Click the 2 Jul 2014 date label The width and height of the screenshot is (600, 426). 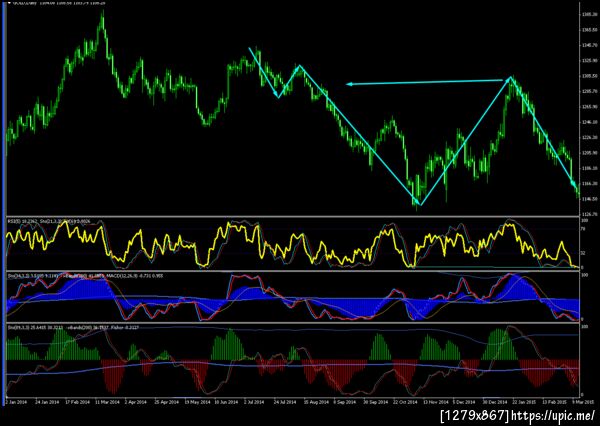(254, 402)
